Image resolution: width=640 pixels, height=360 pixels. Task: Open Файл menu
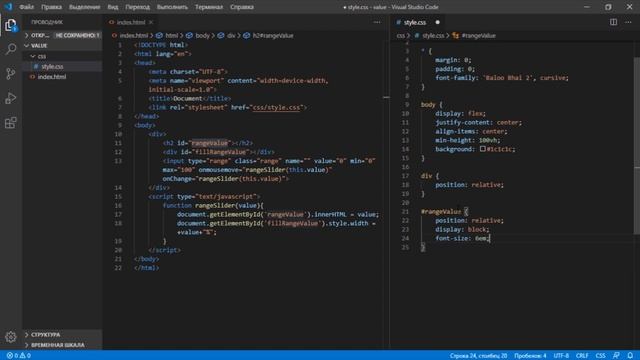tap(27, 7)
